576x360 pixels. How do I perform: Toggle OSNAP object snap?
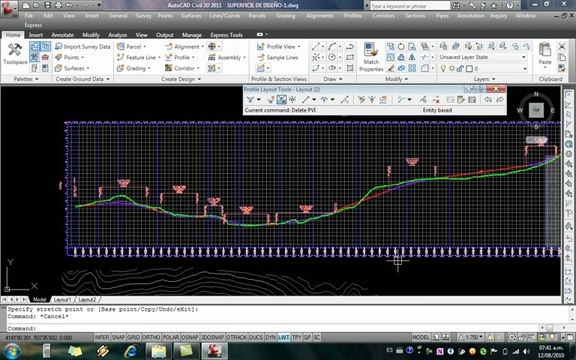pyautogui.click(x=190, y=337)
